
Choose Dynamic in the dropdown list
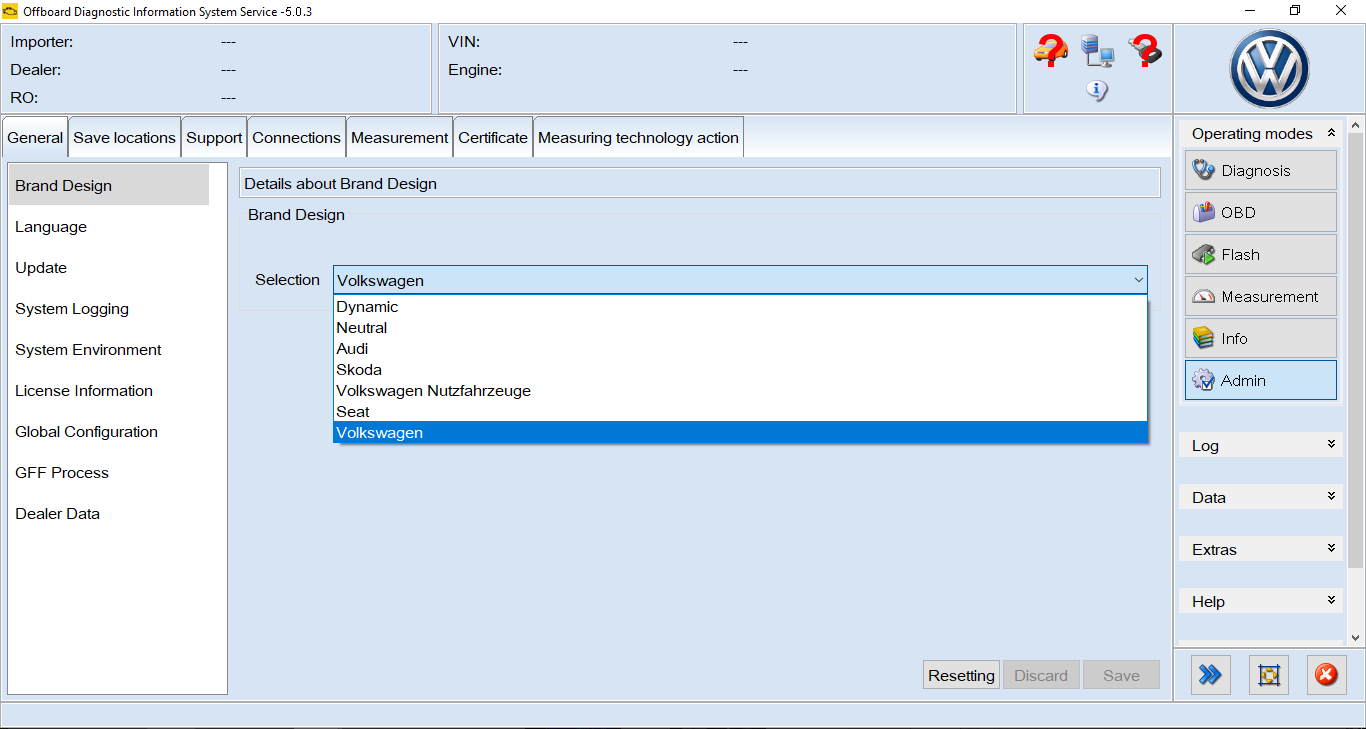click(x=740, y=307)
